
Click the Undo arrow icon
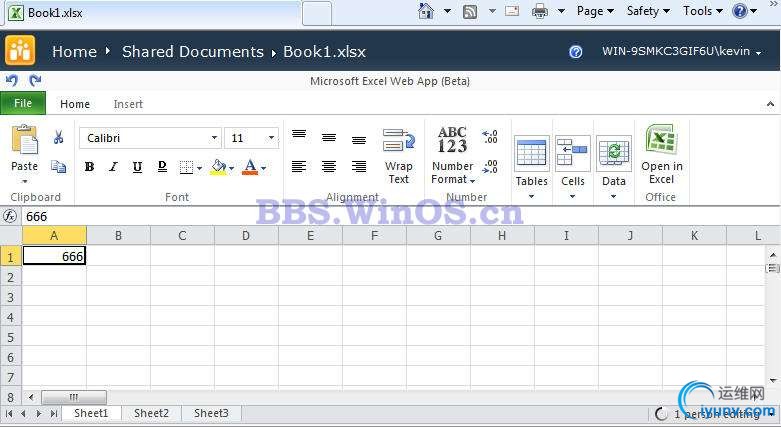coord(11,80)
